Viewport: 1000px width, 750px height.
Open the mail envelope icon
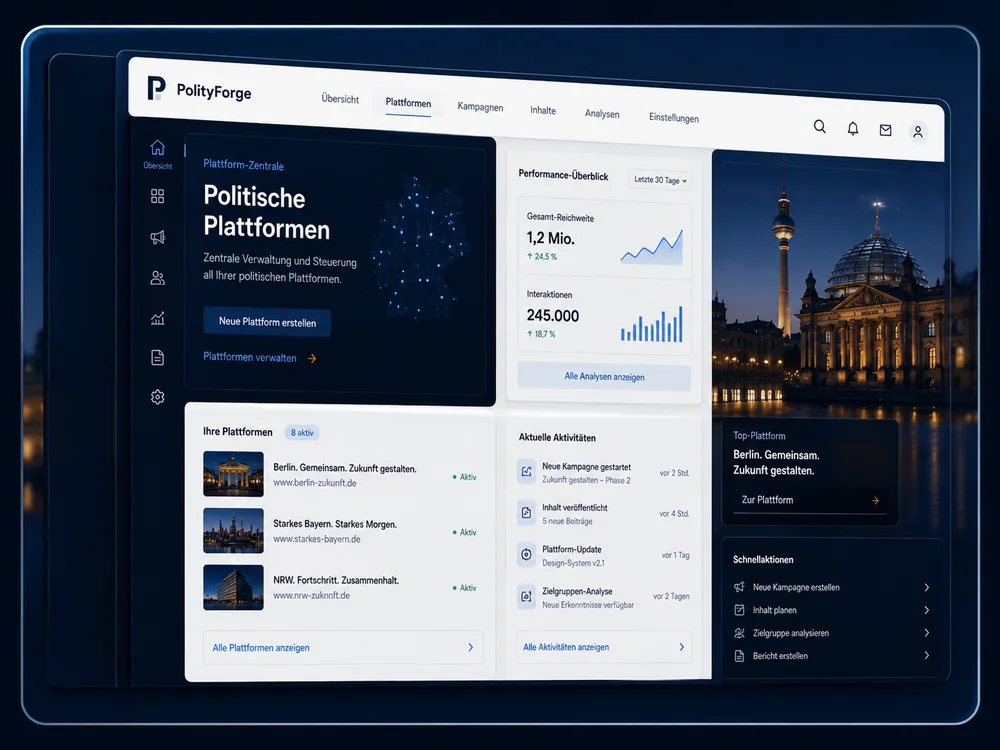pyautogui.click(x=885, y=130)
